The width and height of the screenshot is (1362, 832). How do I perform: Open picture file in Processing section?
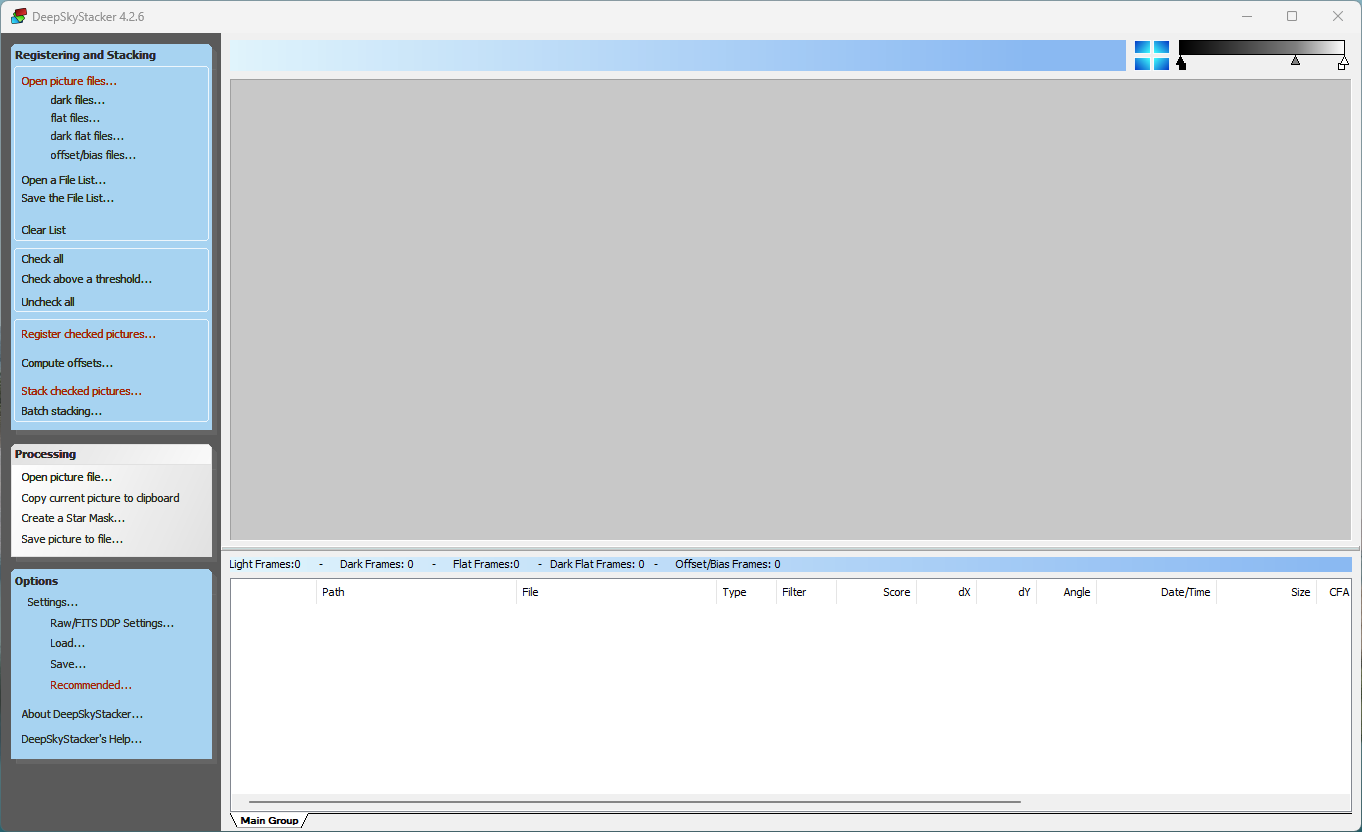click(67, 477)
